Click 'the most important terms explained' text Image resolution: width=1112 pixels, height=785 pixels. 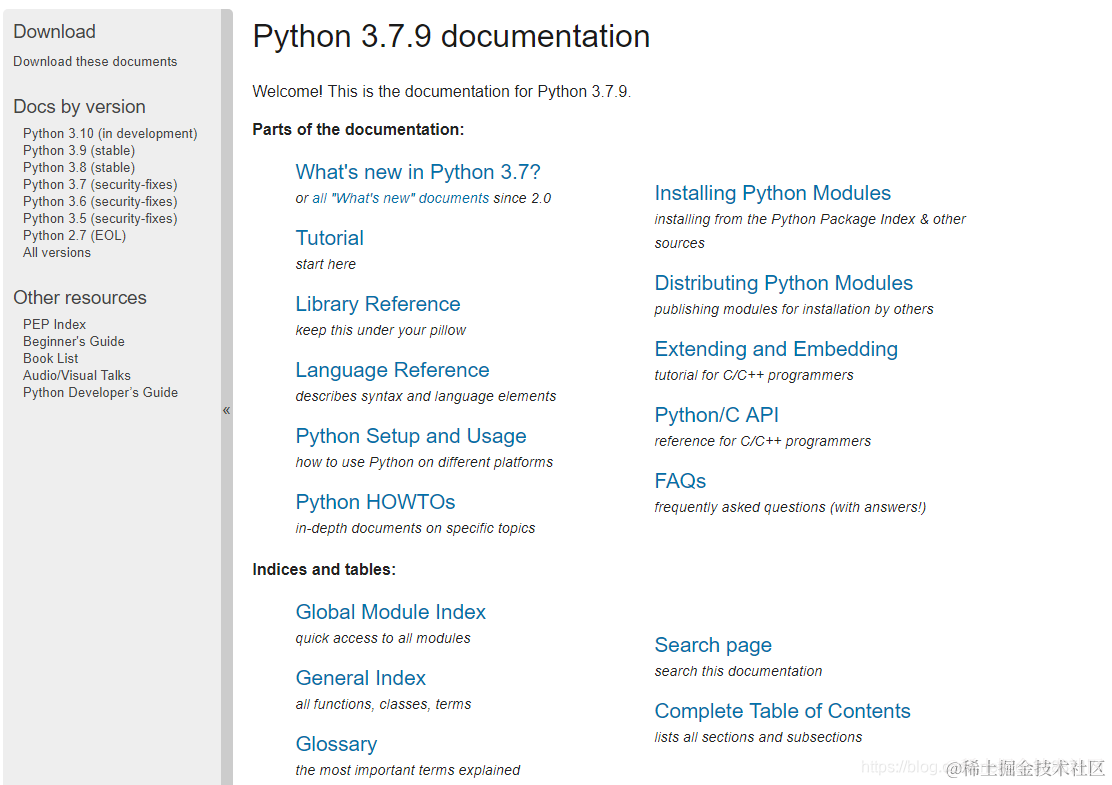pos(408,770)
